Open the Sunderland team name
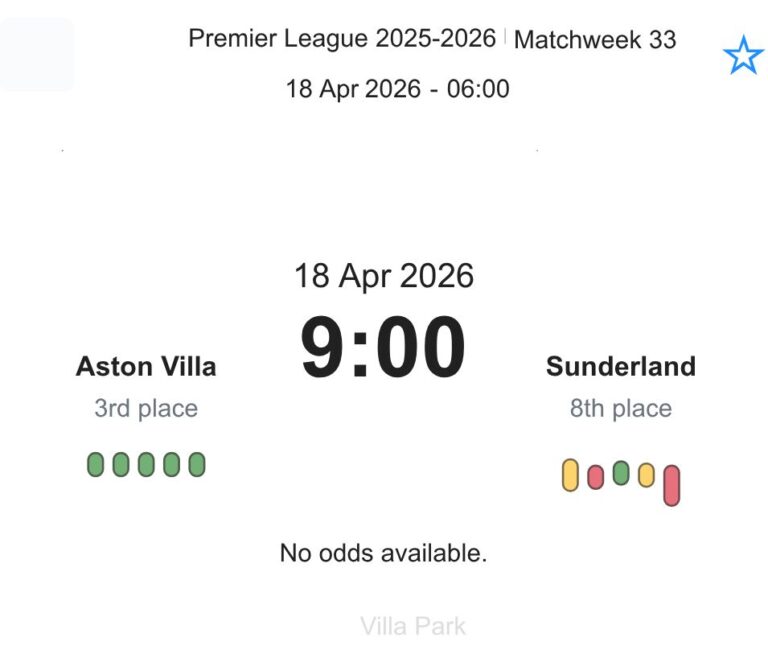Screen dimensions: 768x654 pyautogui.click(x=620, y=367)
